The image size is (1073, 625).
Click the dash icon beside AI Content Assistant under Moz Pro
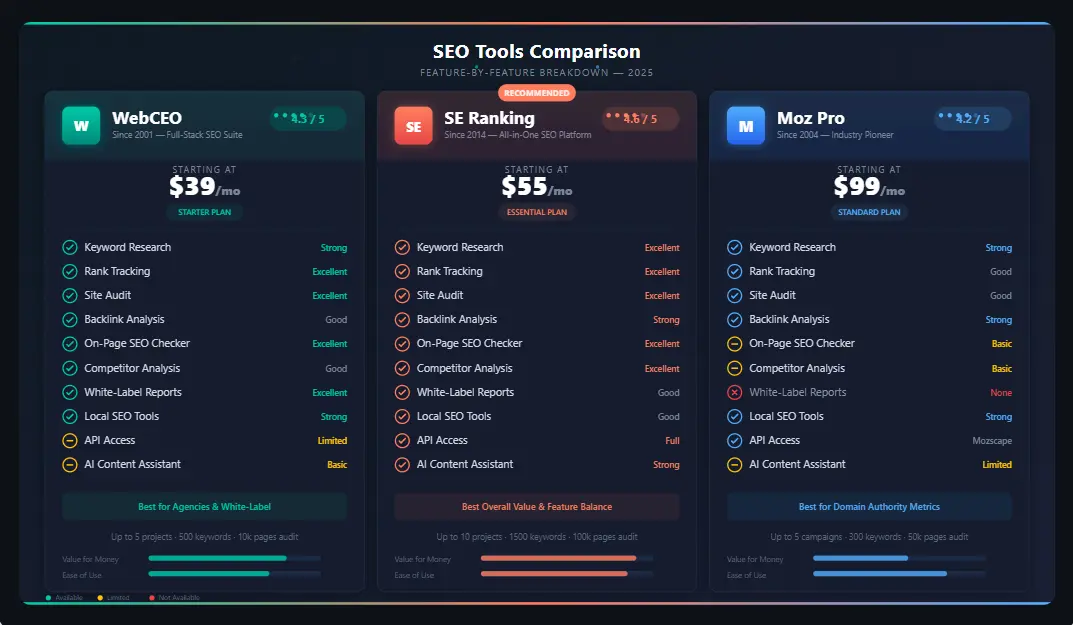[733, 464]
